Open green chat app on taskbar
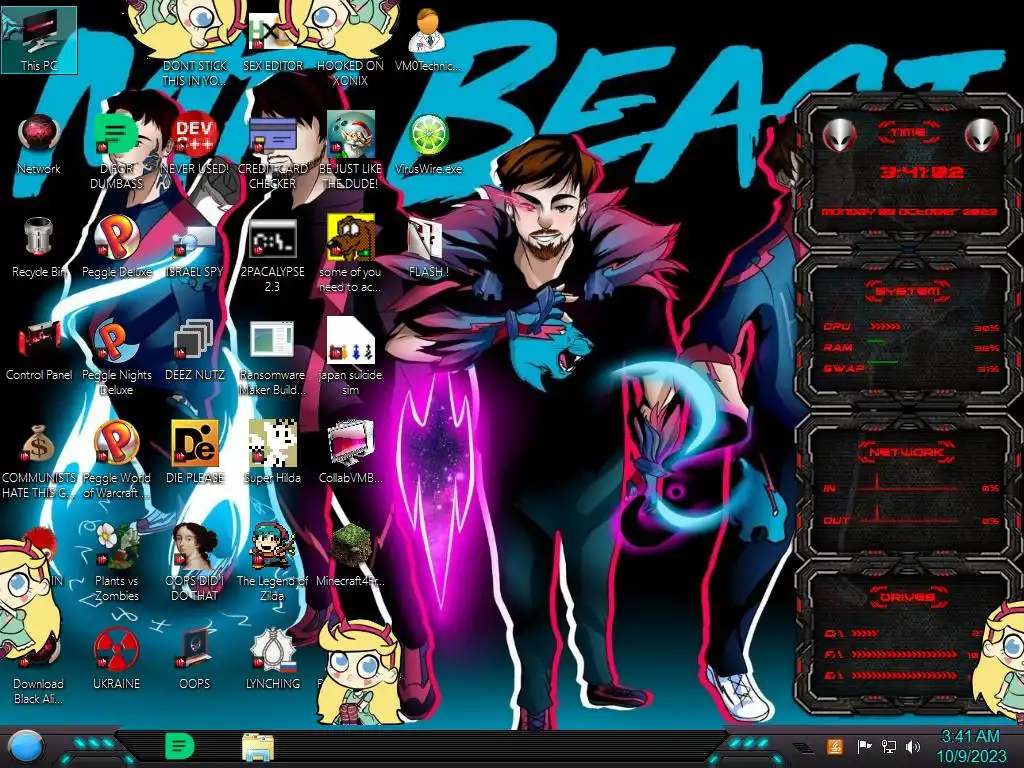The height and width of the screenshot is (768, 1024). click(180, 746)
